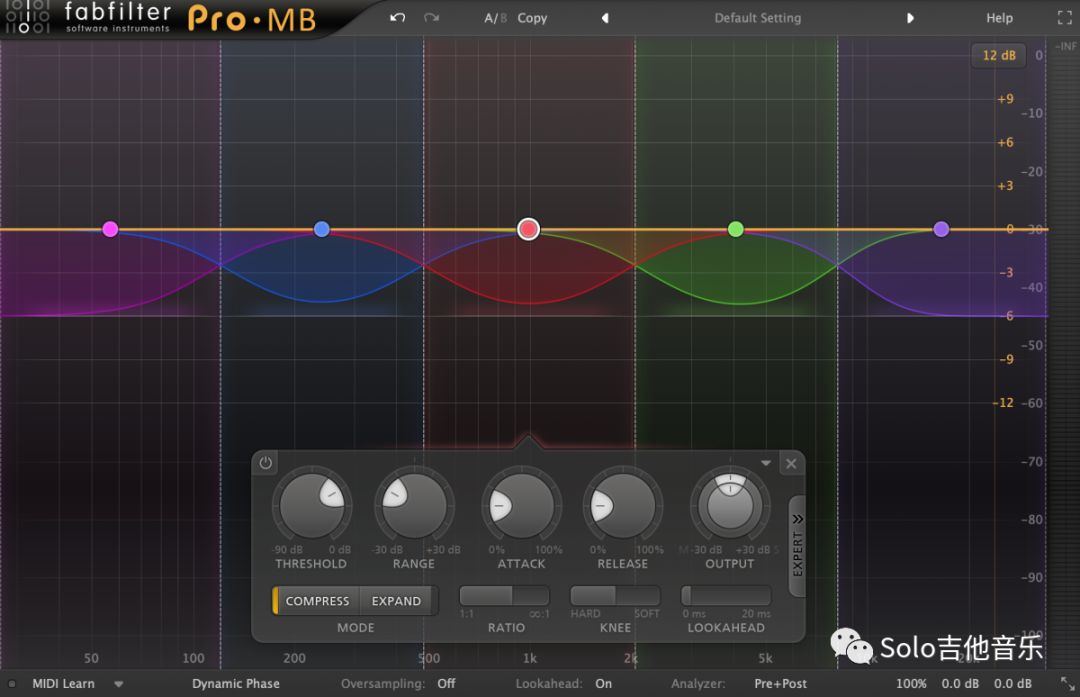The width and height of the screenshot is (1080, 697).
Task: Click the resize handle icon in the bottom-right corner
Action: 1067,683
